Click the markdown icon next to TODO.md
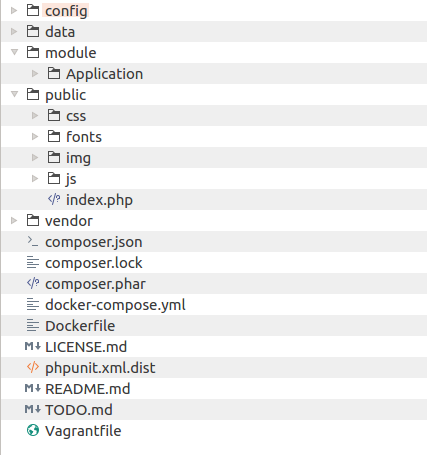The image size is (427, 455). (33, 409)
